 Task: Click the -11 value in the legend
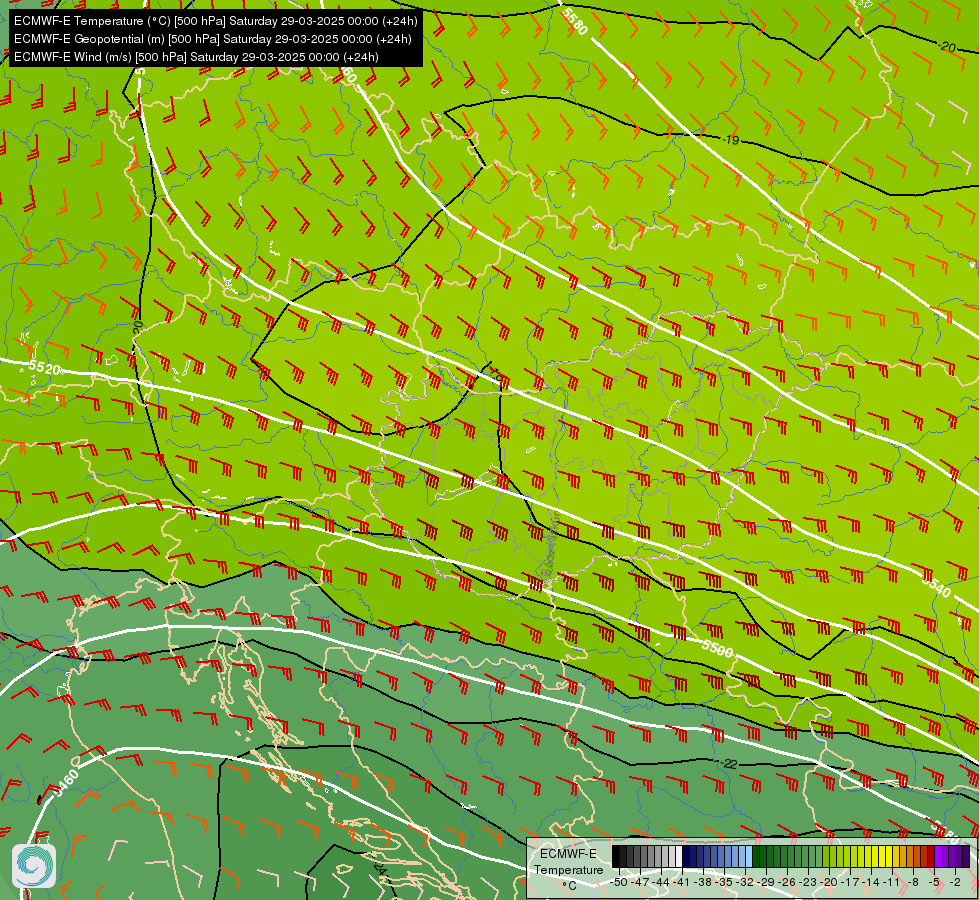point(892,882)
